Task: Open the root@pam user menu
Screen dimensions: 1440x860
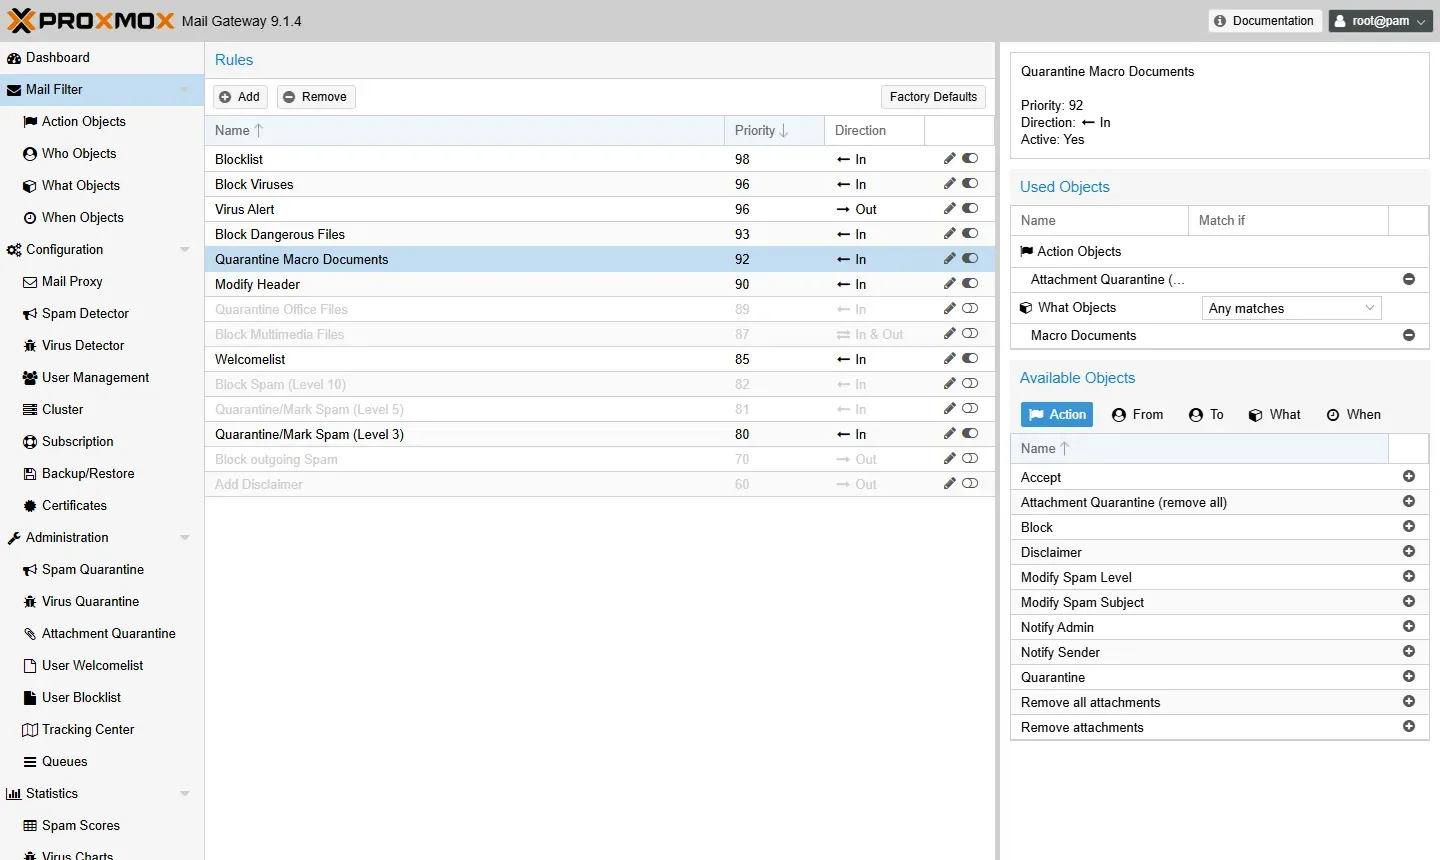Action: coord(1381,21)
